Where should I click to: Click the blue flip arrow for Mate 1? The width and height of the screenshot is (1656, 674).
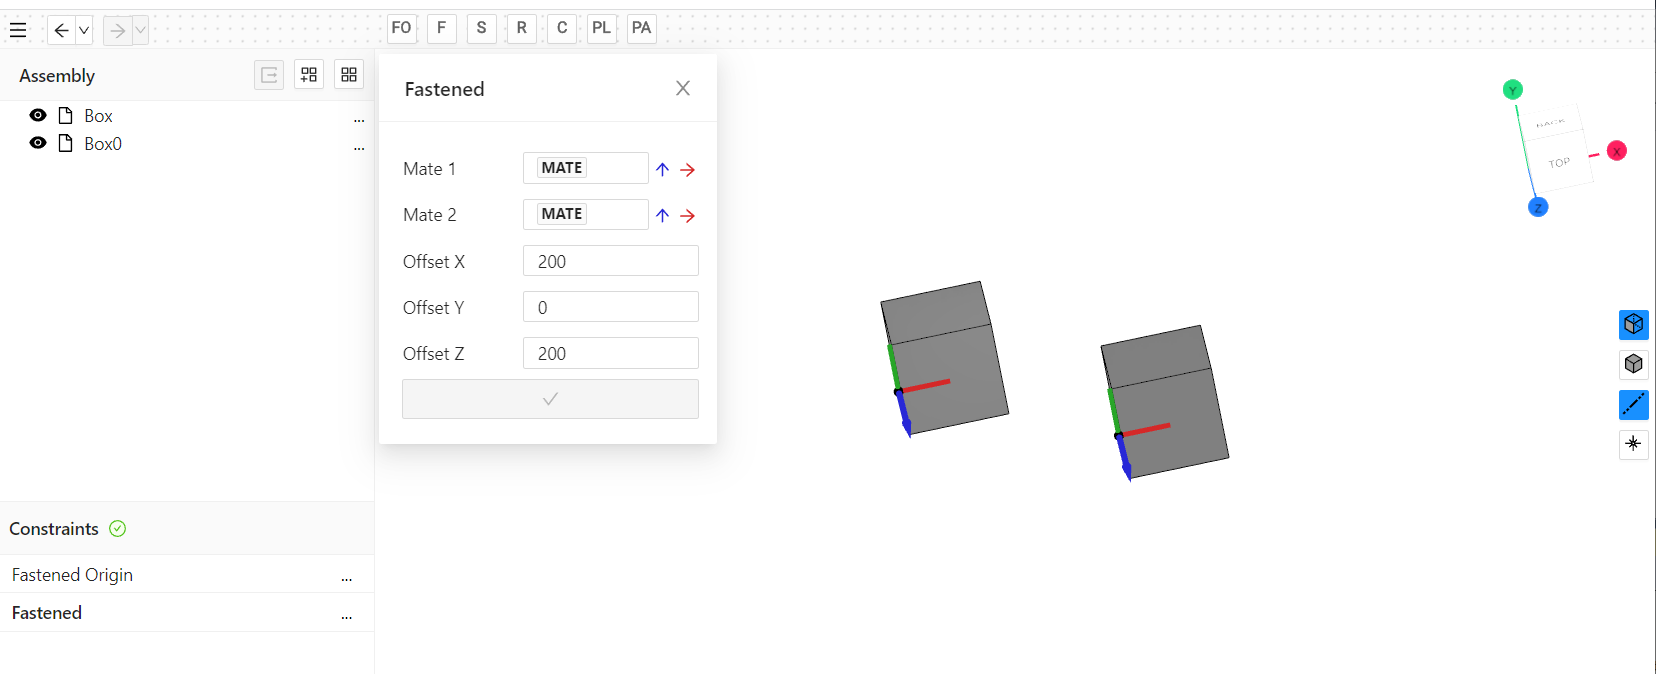(662, 169)
